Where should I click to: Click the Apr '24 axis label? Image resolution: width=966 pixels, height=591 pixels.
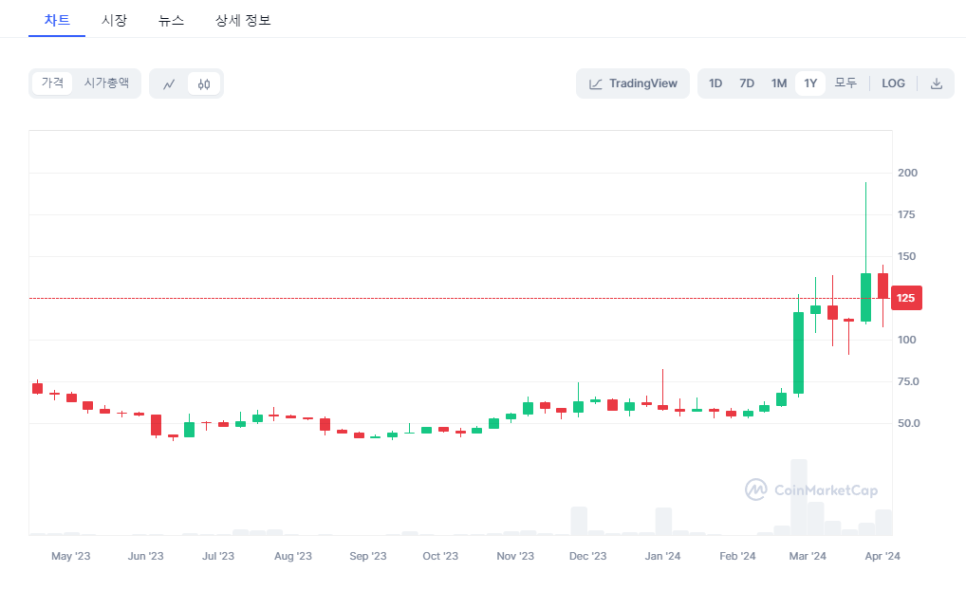click(x=882, y=556)
